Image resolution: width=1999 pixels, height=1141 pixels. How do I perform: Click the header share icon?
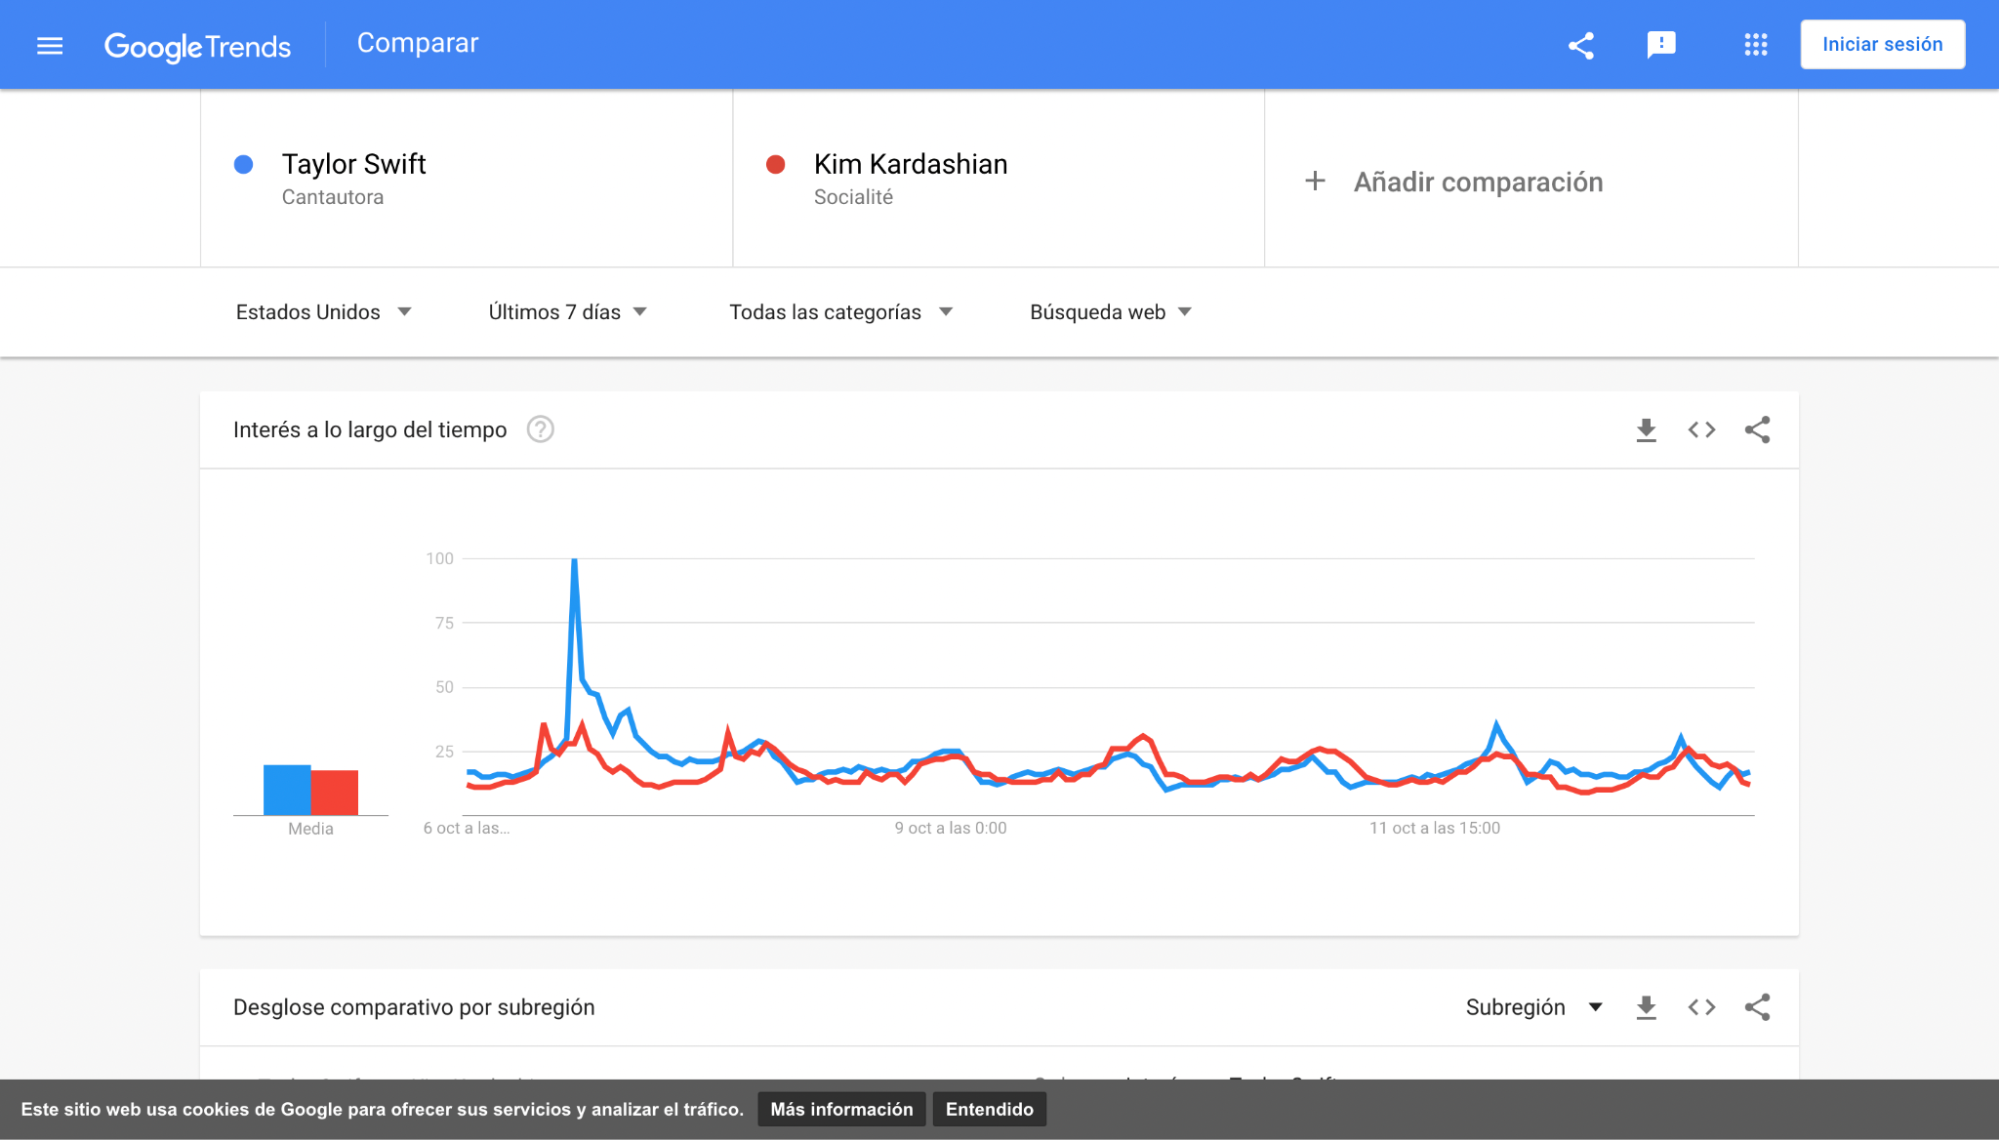(1581, 45)
